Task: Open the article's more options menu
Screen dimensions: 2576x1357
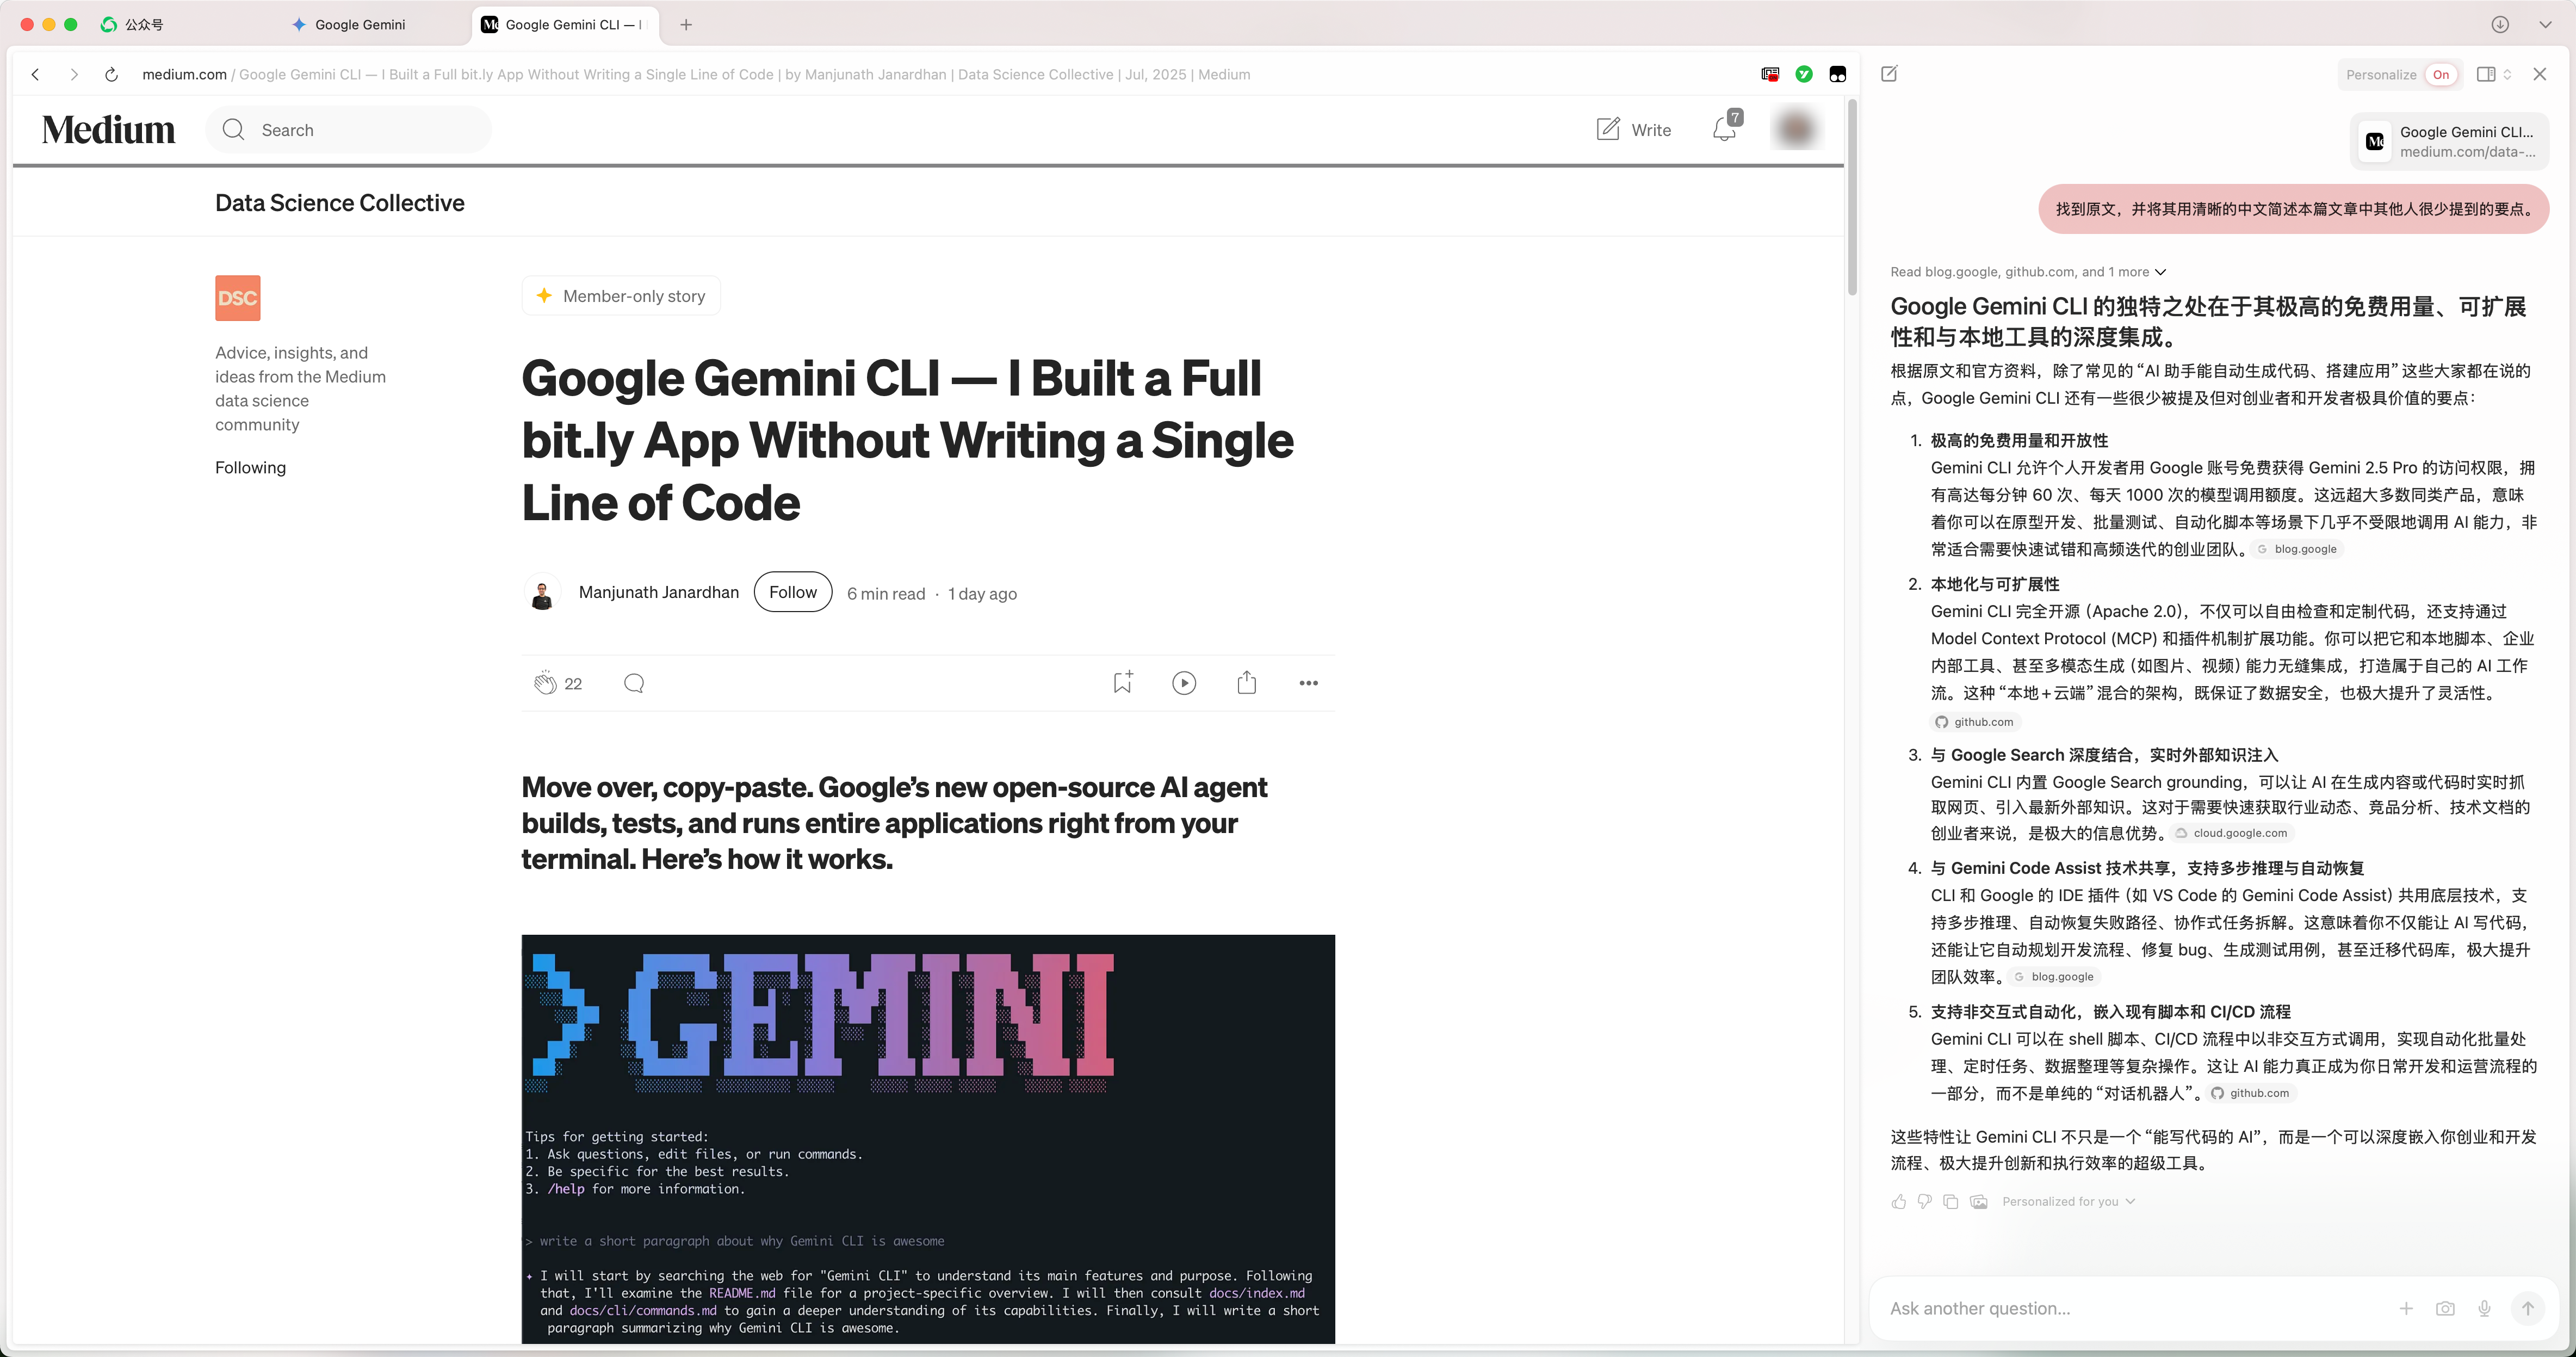Action: (1308, 683)
